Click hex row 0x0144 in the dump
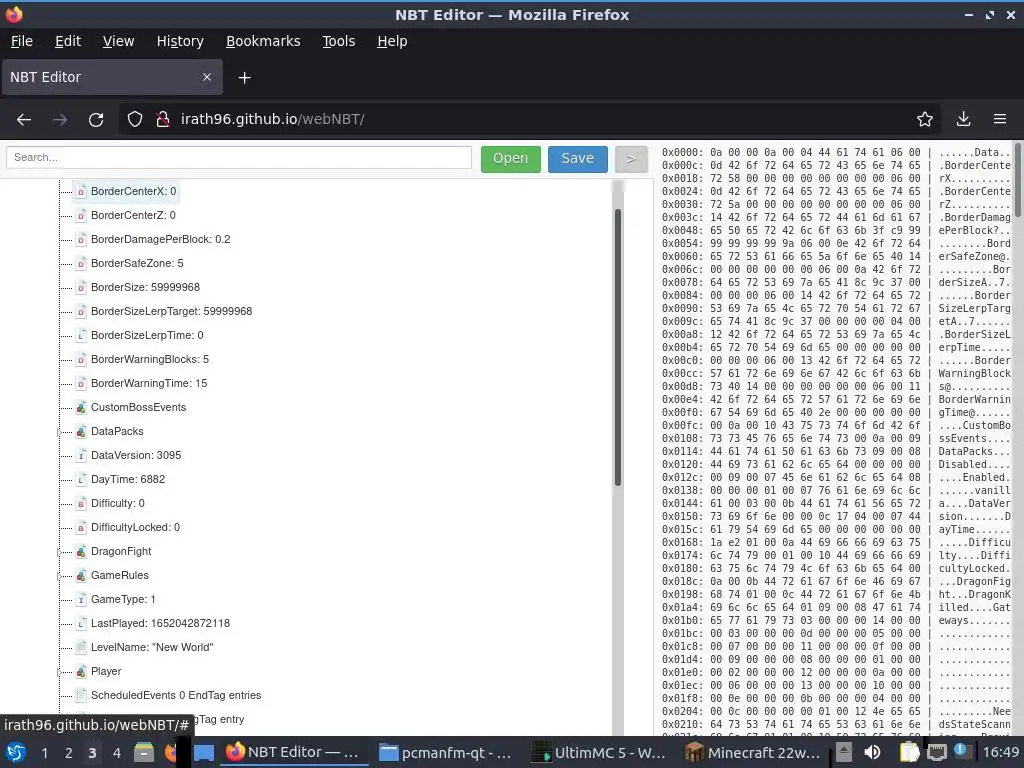 836,504
